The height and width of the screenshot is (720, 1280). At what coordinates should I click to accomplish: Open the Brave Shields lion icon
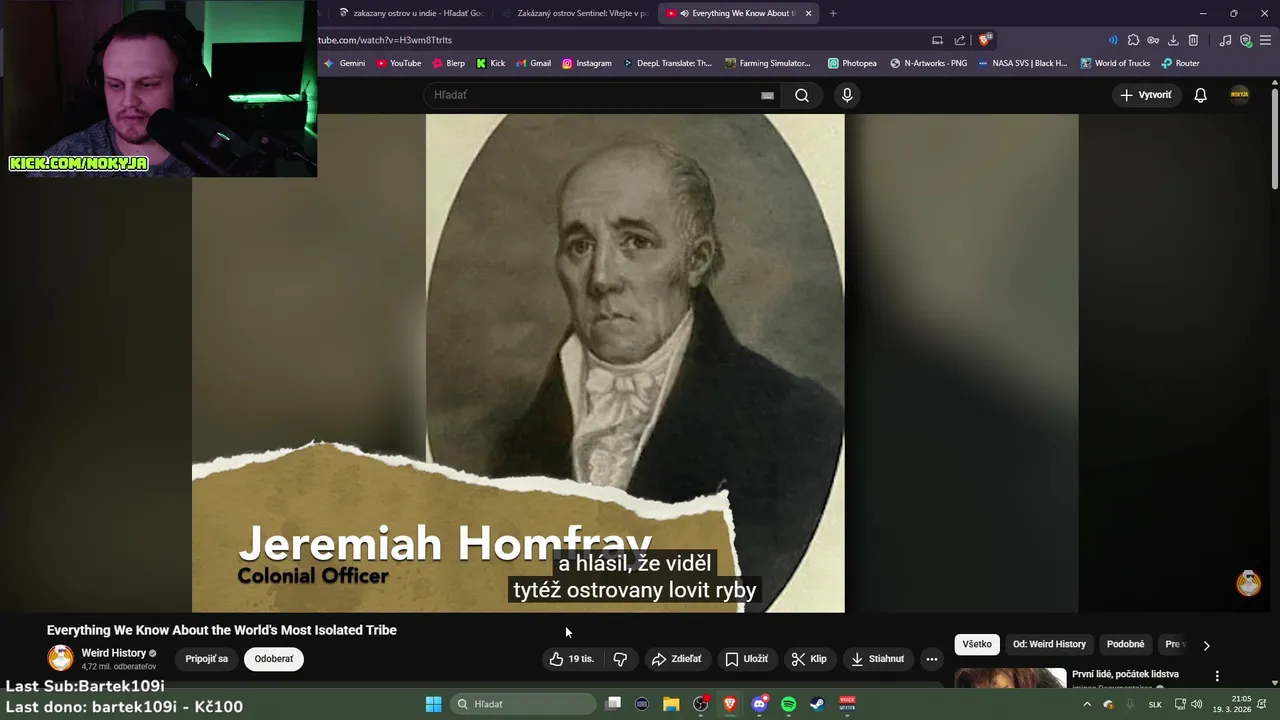(x=985, y=40)
